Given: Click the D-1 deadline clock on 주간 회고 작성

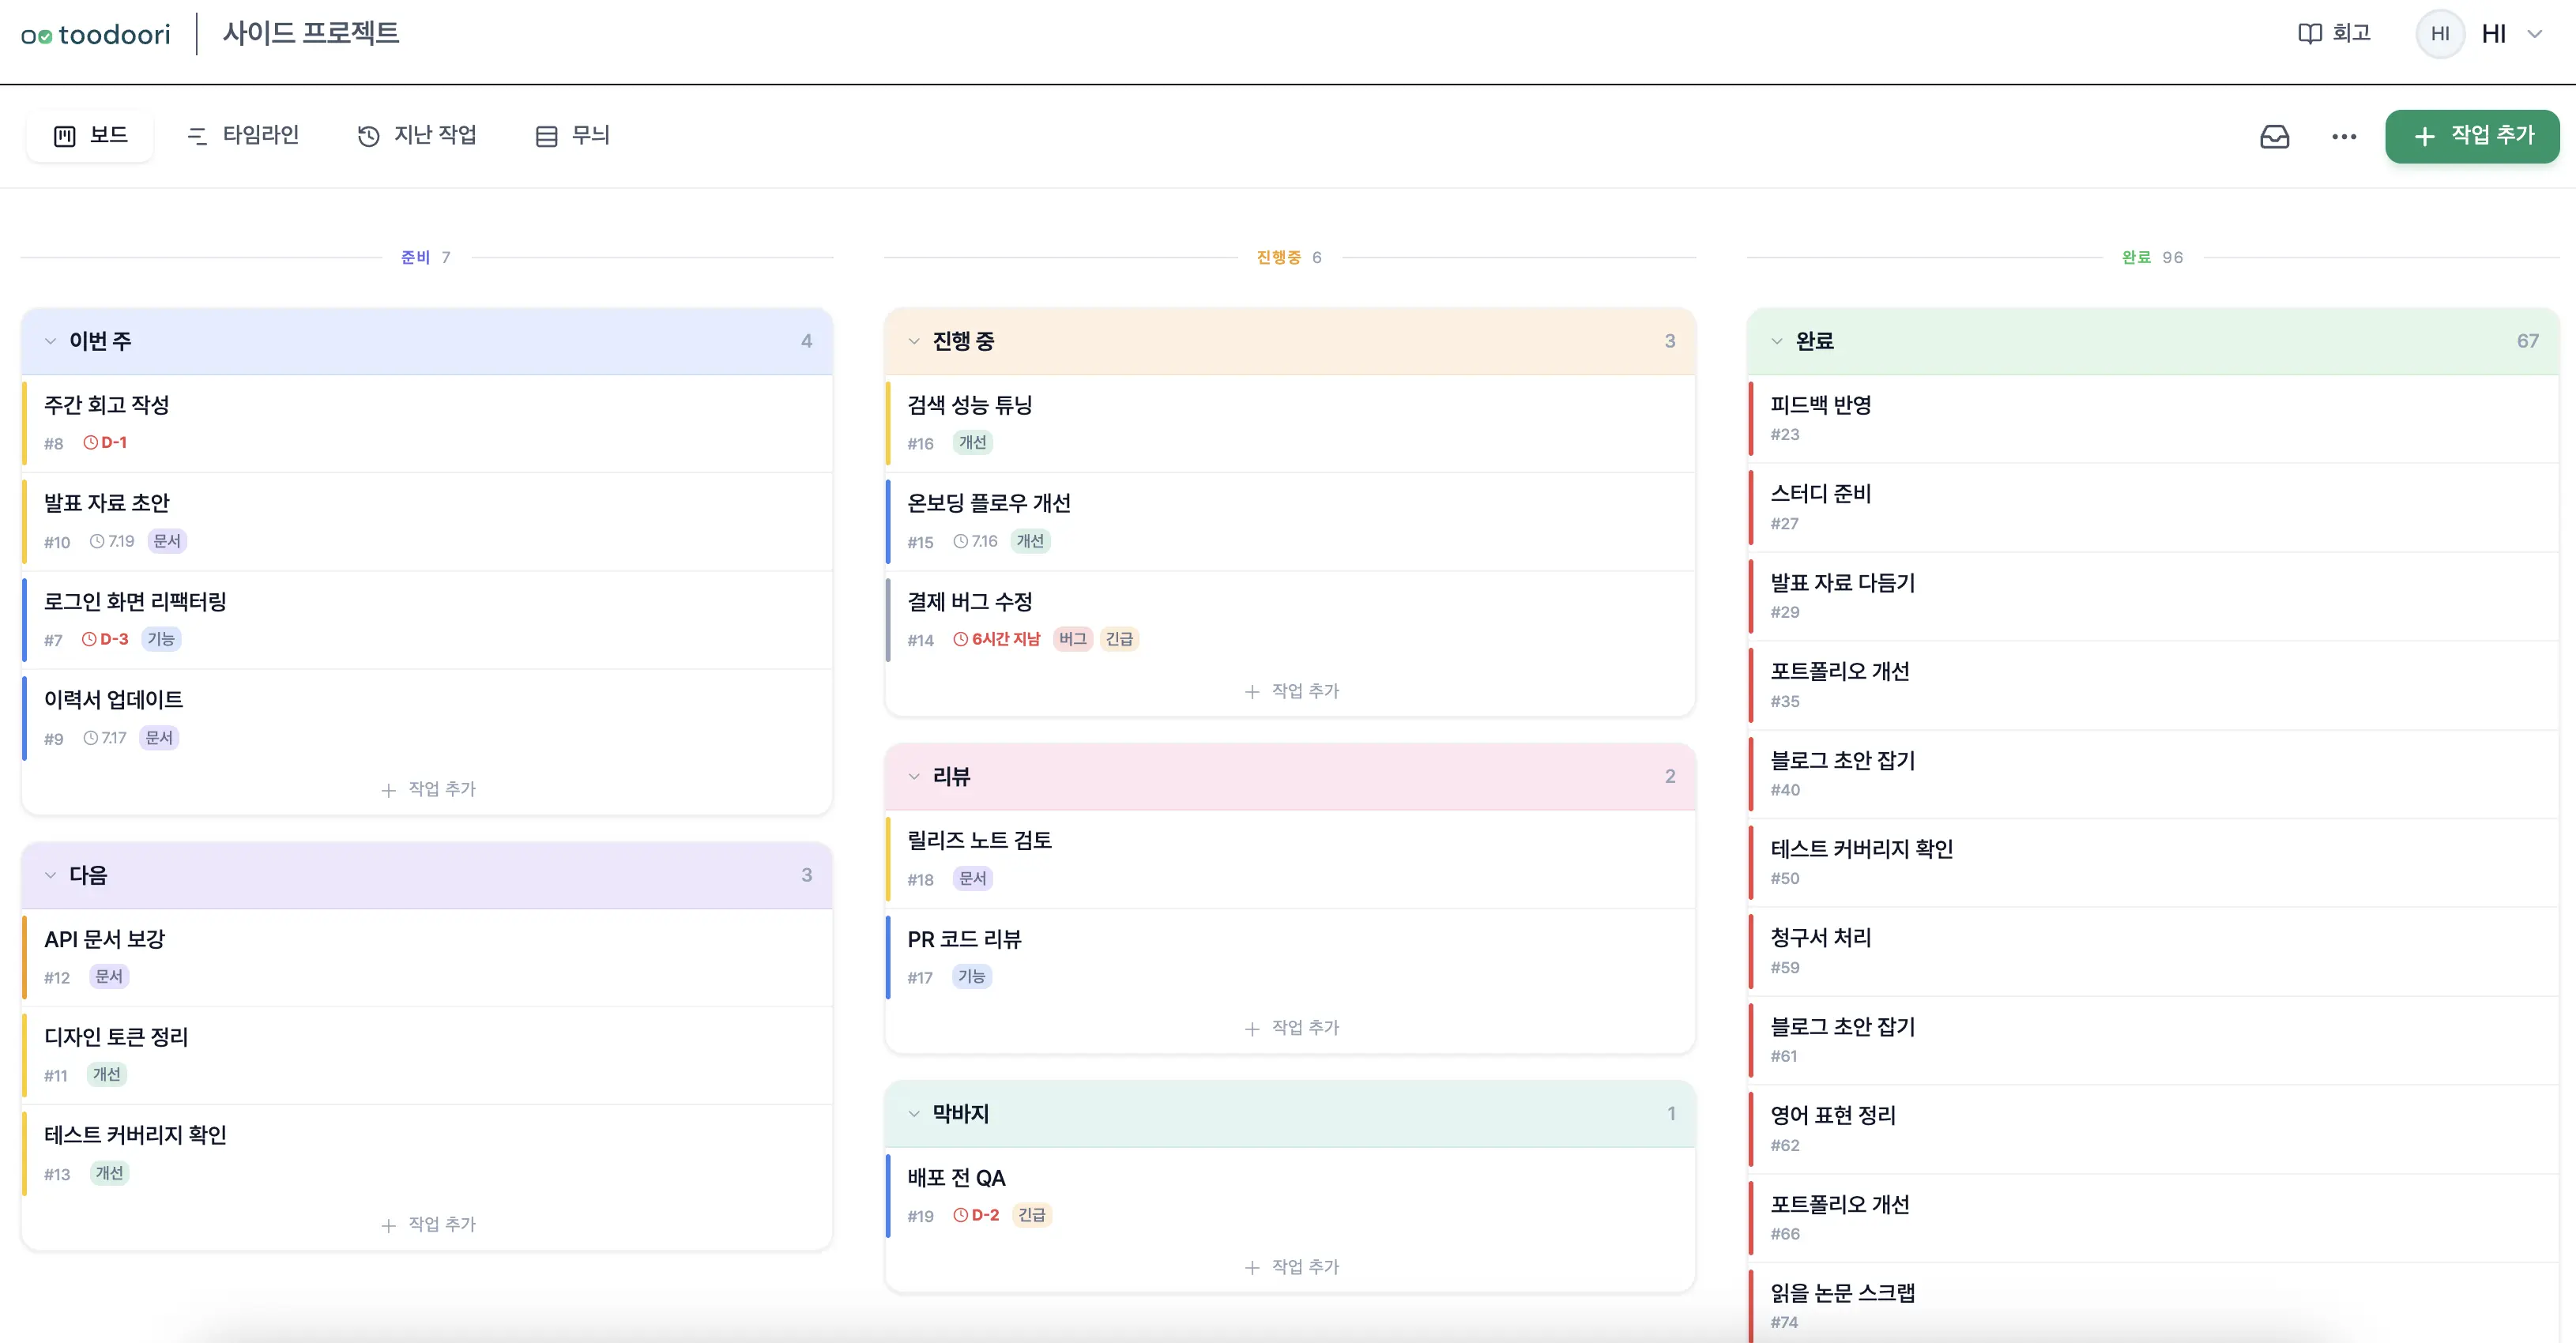Looking at the screenshot, I should point(105,442).
